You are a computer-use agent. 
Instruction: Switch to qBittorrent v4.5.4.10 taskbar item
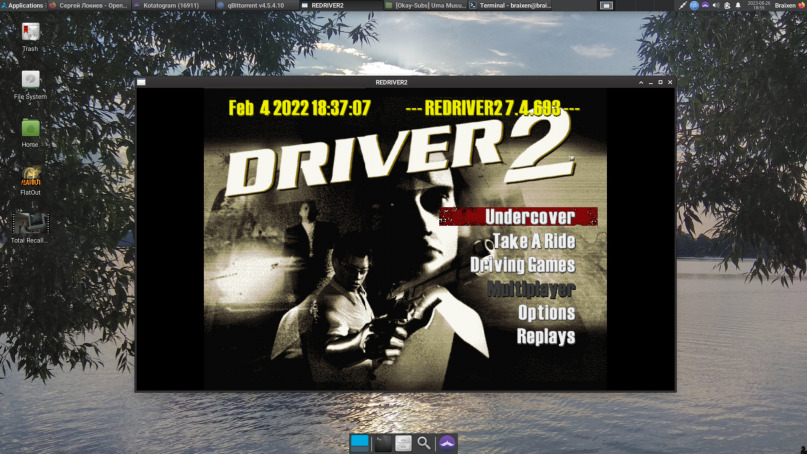256,5
